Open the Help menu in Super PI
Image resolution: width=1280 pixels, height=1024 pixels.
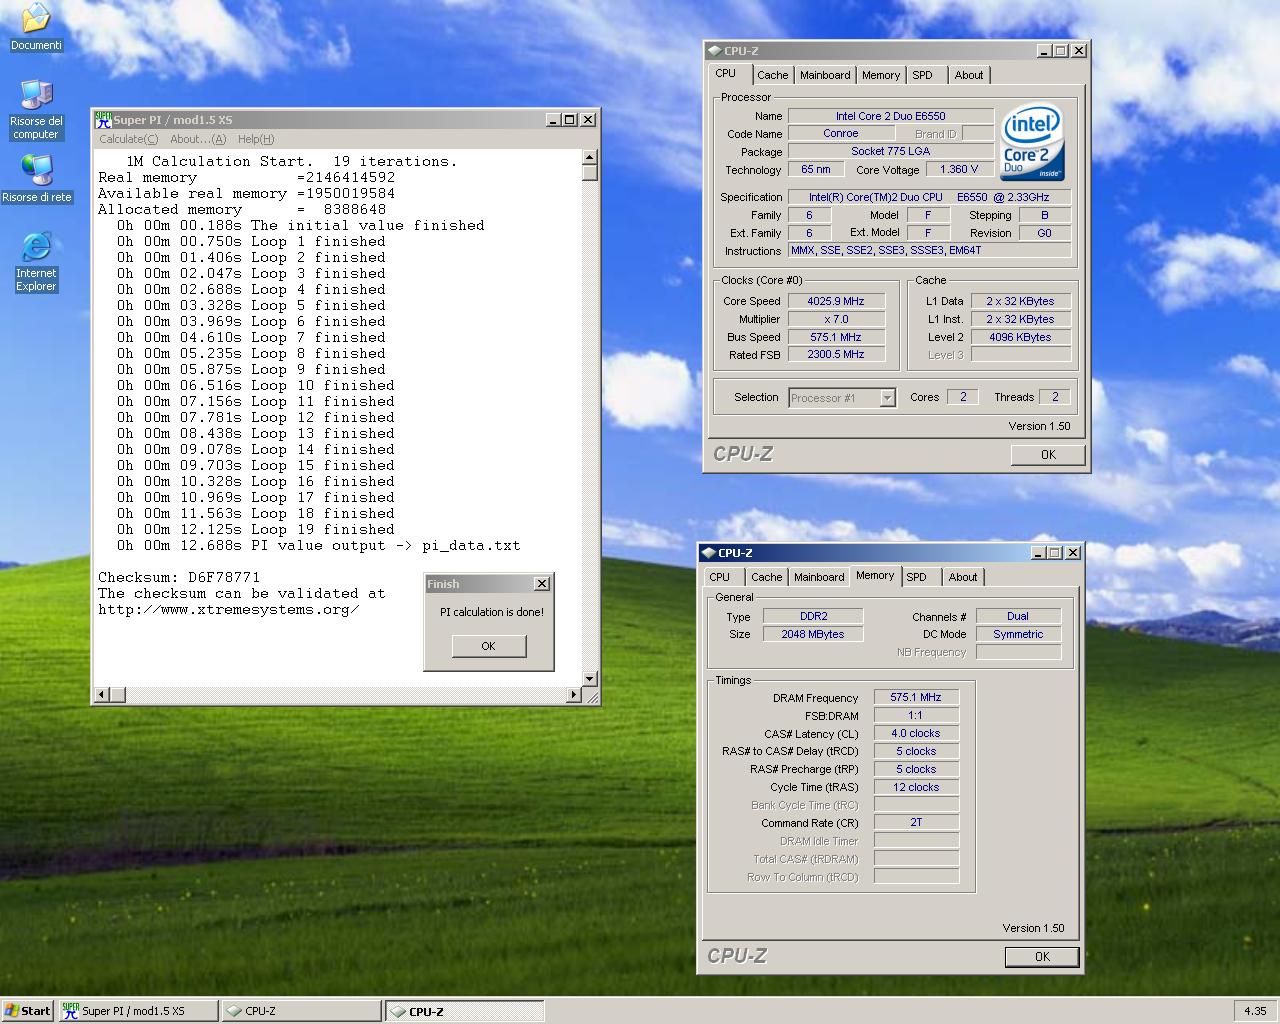256,139
